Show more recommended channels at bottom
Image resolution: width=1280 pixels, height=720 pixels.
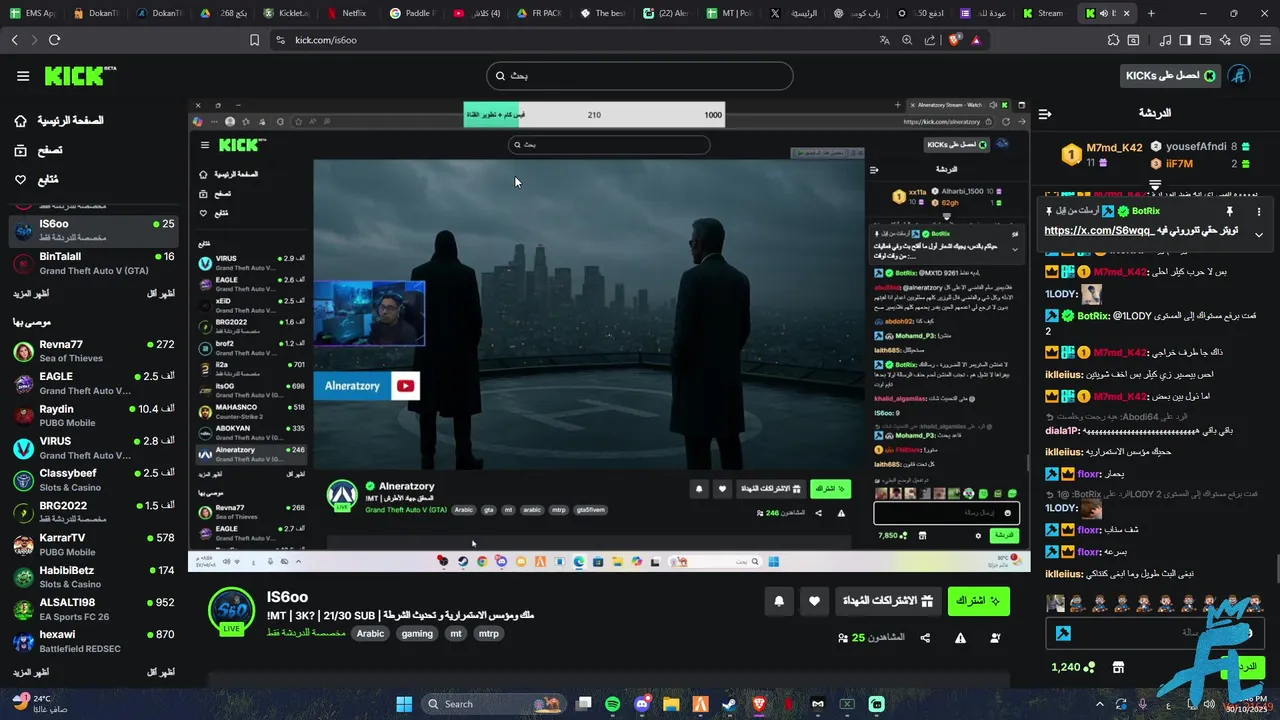[31, 672]
